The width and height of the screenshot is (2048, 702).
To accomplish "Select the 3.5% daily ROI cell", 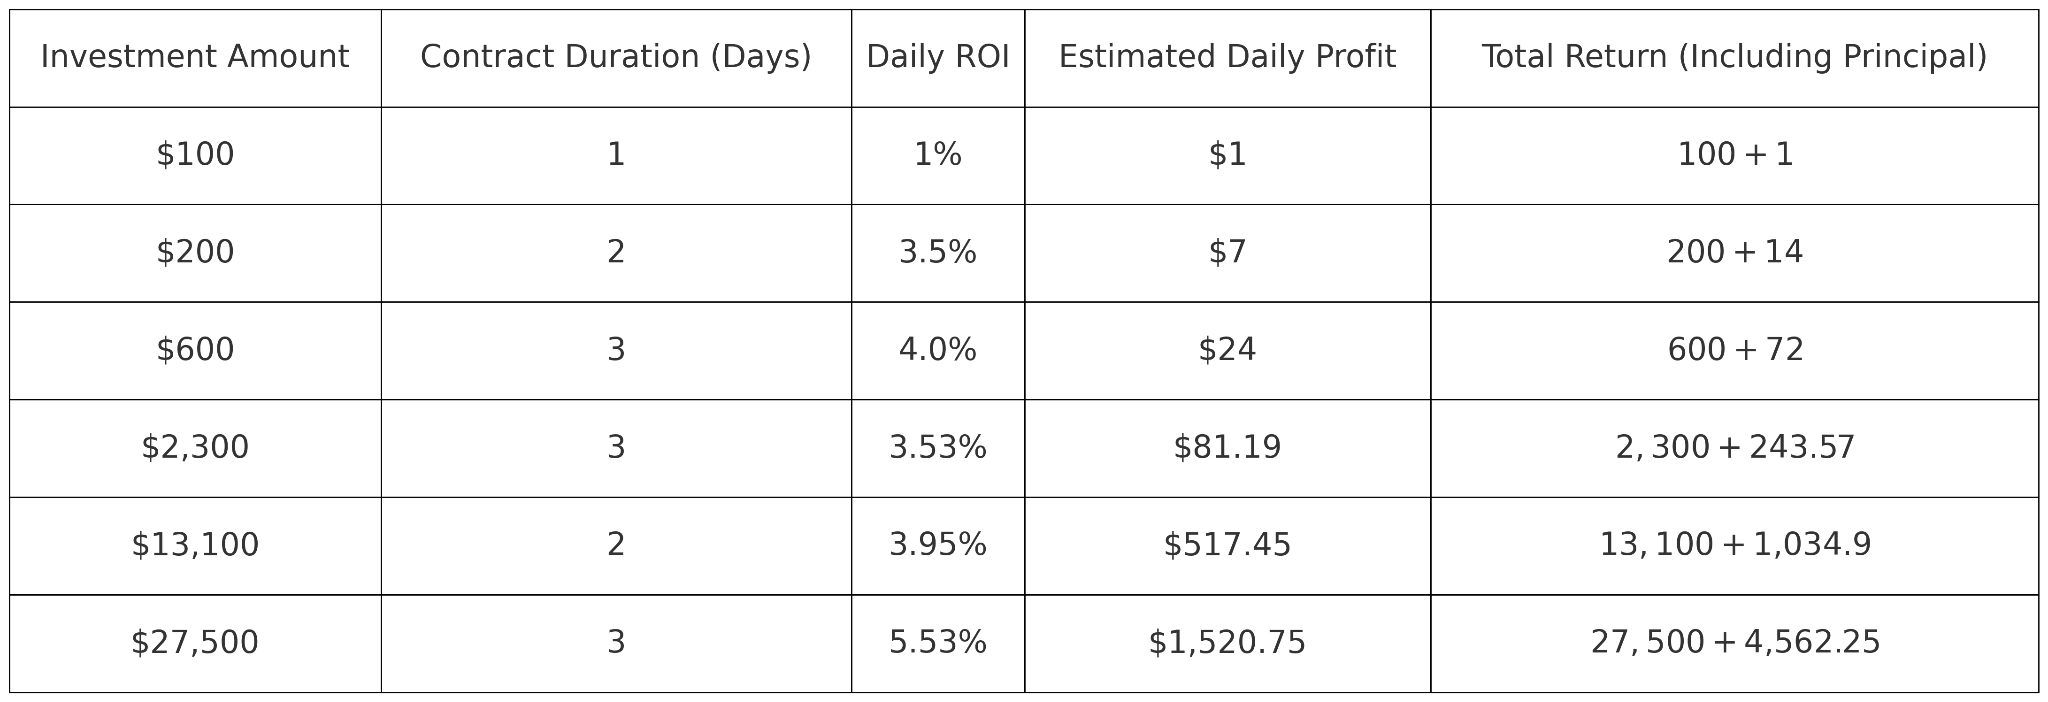I will [x=937, y=252].
